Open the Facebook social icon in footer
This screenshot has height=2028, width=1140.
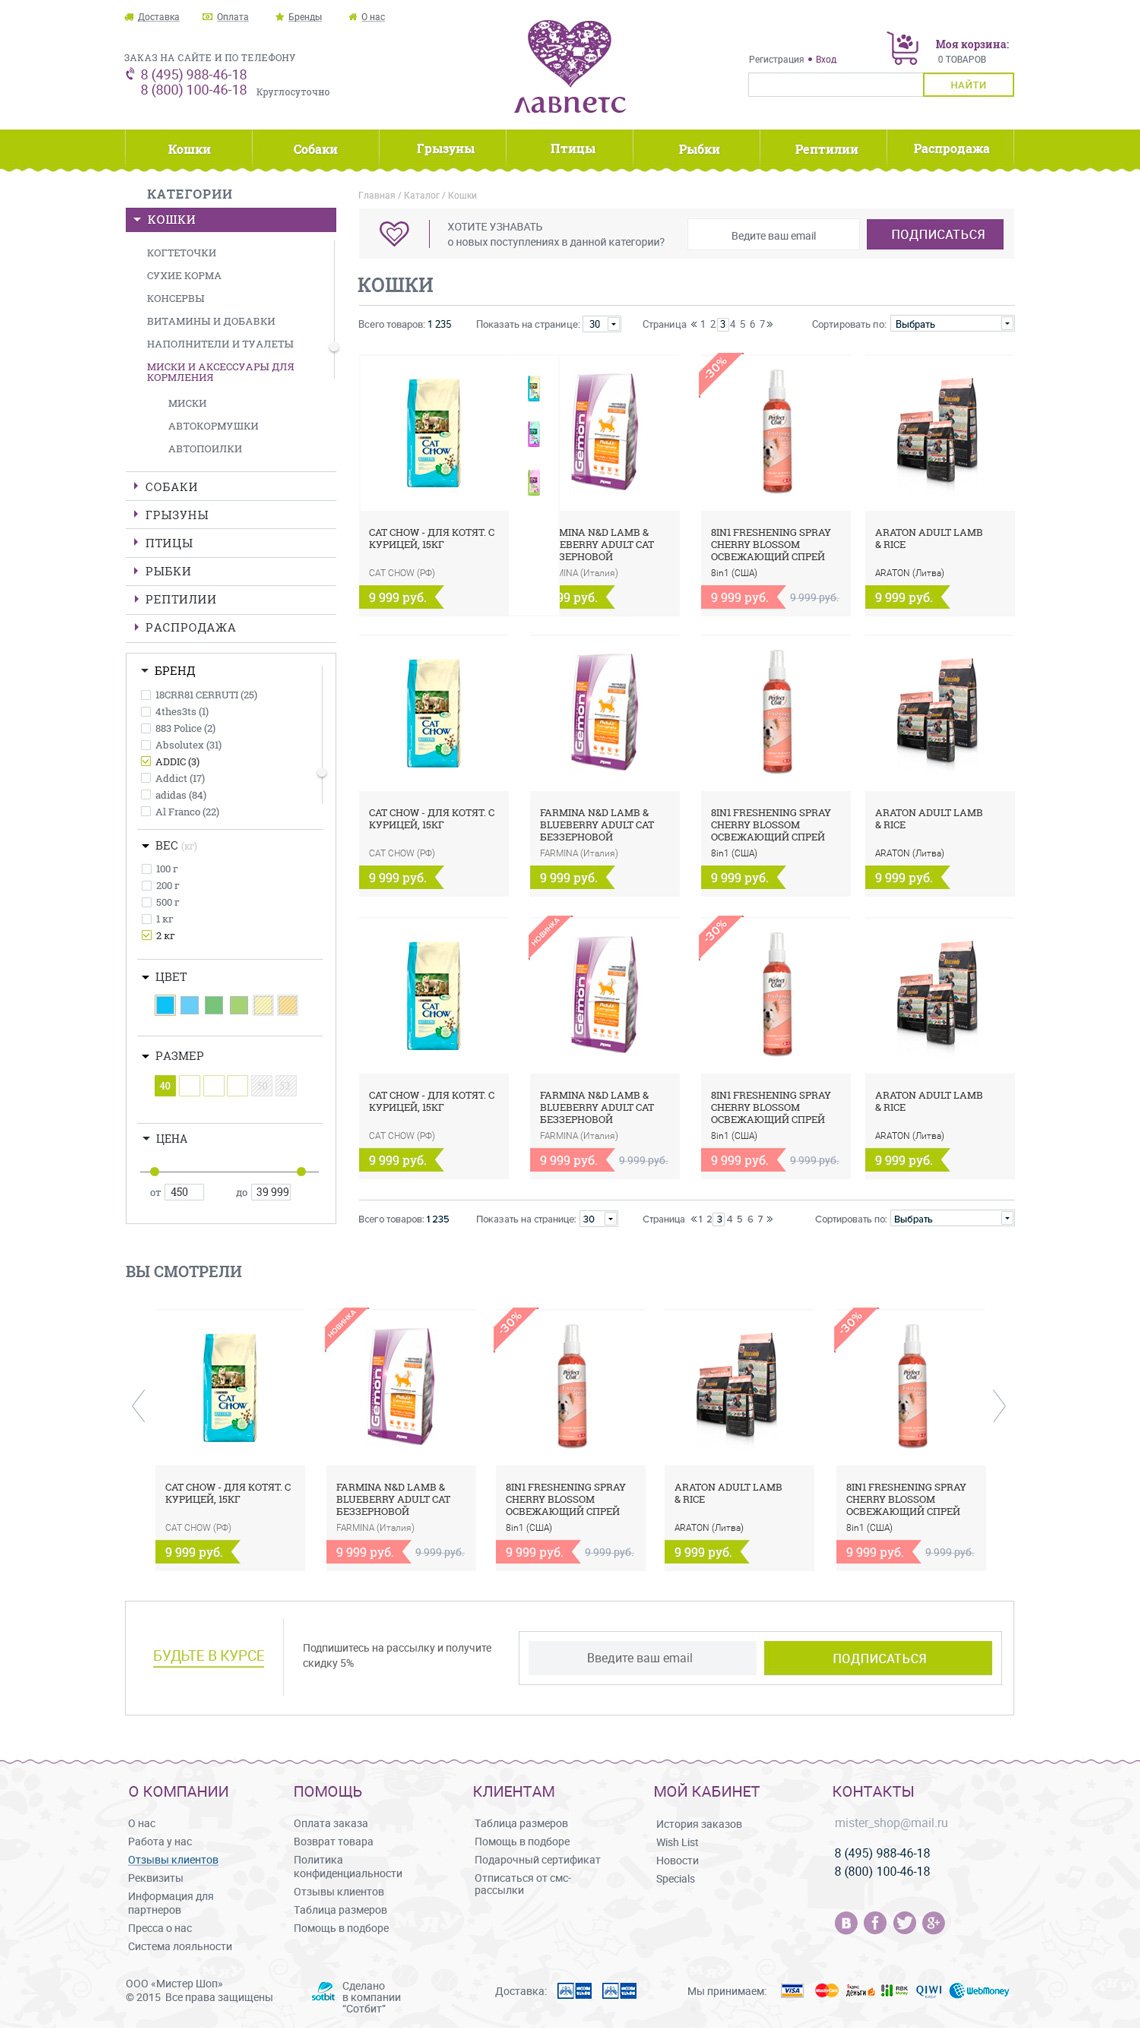click(x=875, y=1922)
